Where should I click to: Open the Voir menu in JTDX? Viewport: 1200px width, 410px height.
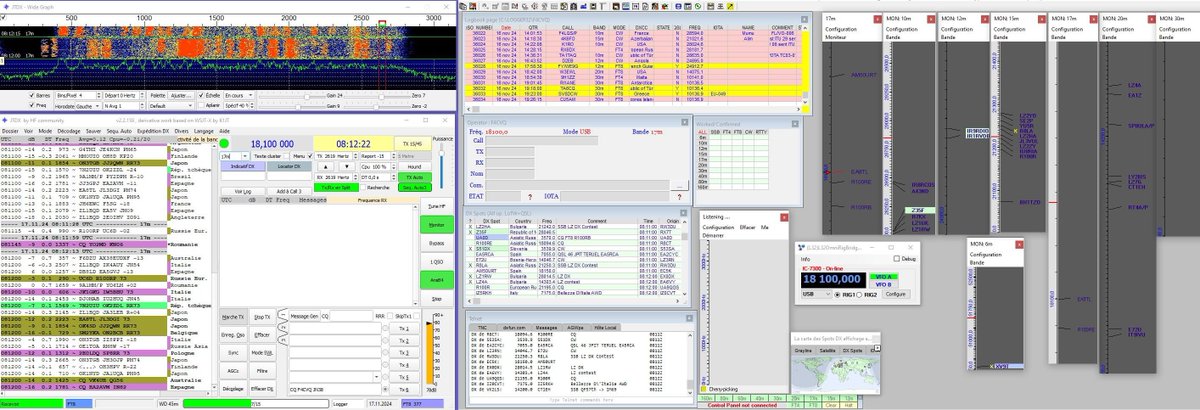(28, 131)
